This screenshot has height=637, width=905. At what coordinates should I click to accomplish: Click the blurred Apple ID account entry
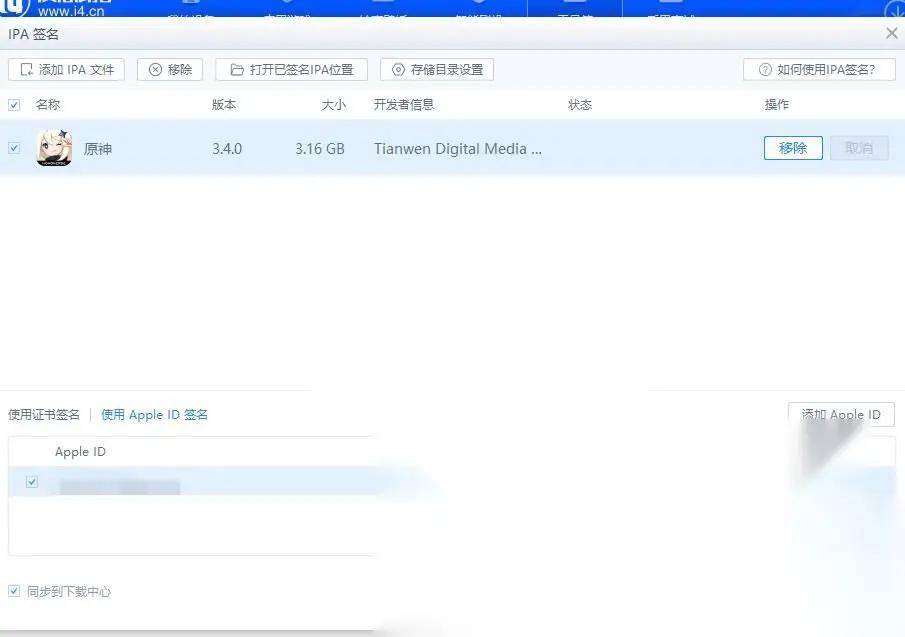120,487
